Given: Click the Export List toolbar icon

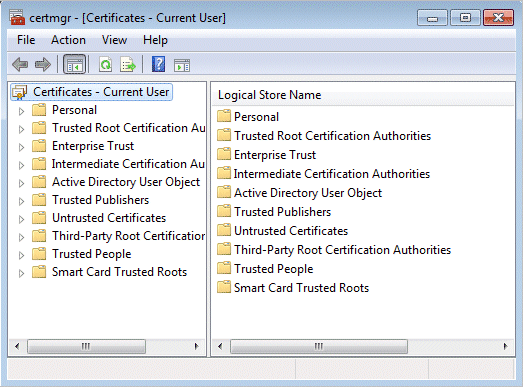Looking at the screenshot, I should [128, 64].
